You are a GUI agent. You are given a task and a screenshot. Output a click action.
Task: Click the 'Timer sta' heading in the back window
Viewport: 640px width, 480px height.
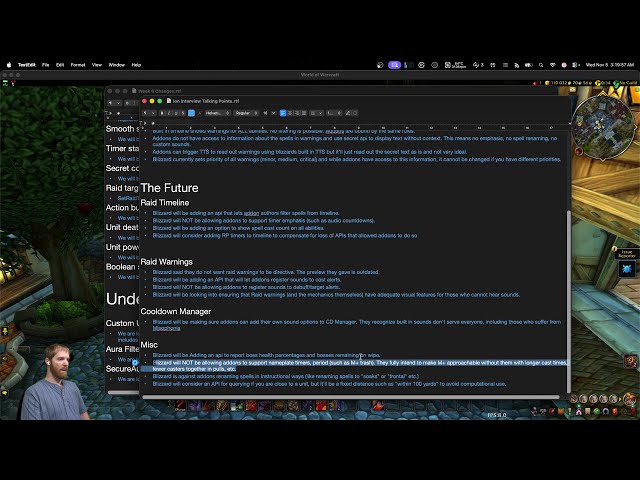(122, 149)
